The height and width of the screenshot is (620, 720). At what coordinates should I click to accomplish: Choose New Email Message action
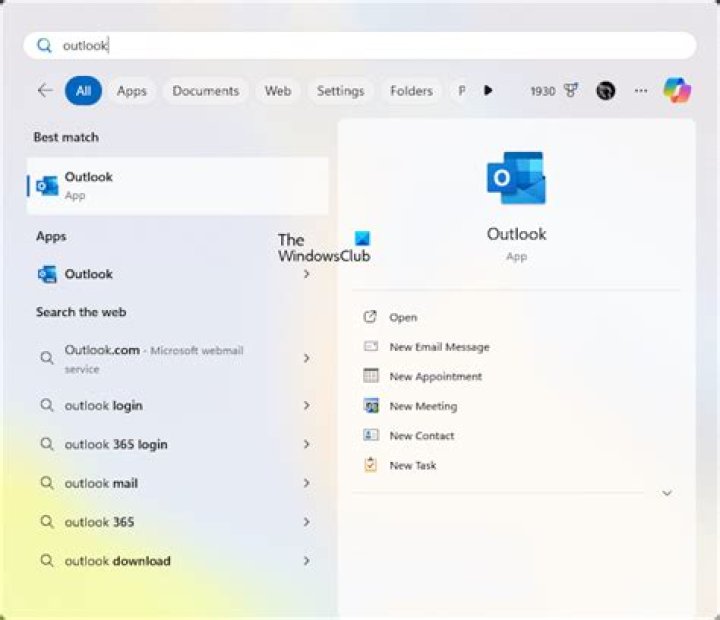pyautogui.click(x=439, y=347)
